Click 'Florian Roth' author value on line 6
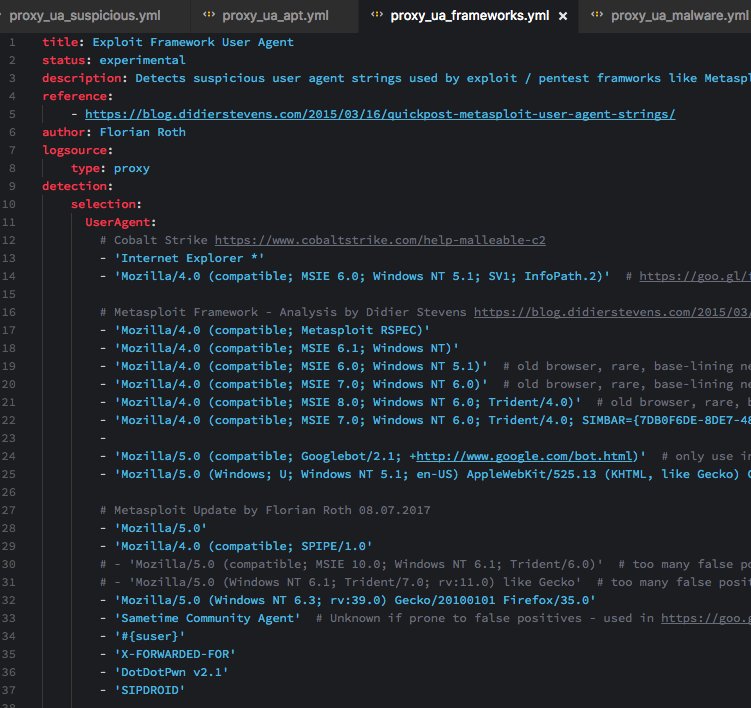 [142, 132]
